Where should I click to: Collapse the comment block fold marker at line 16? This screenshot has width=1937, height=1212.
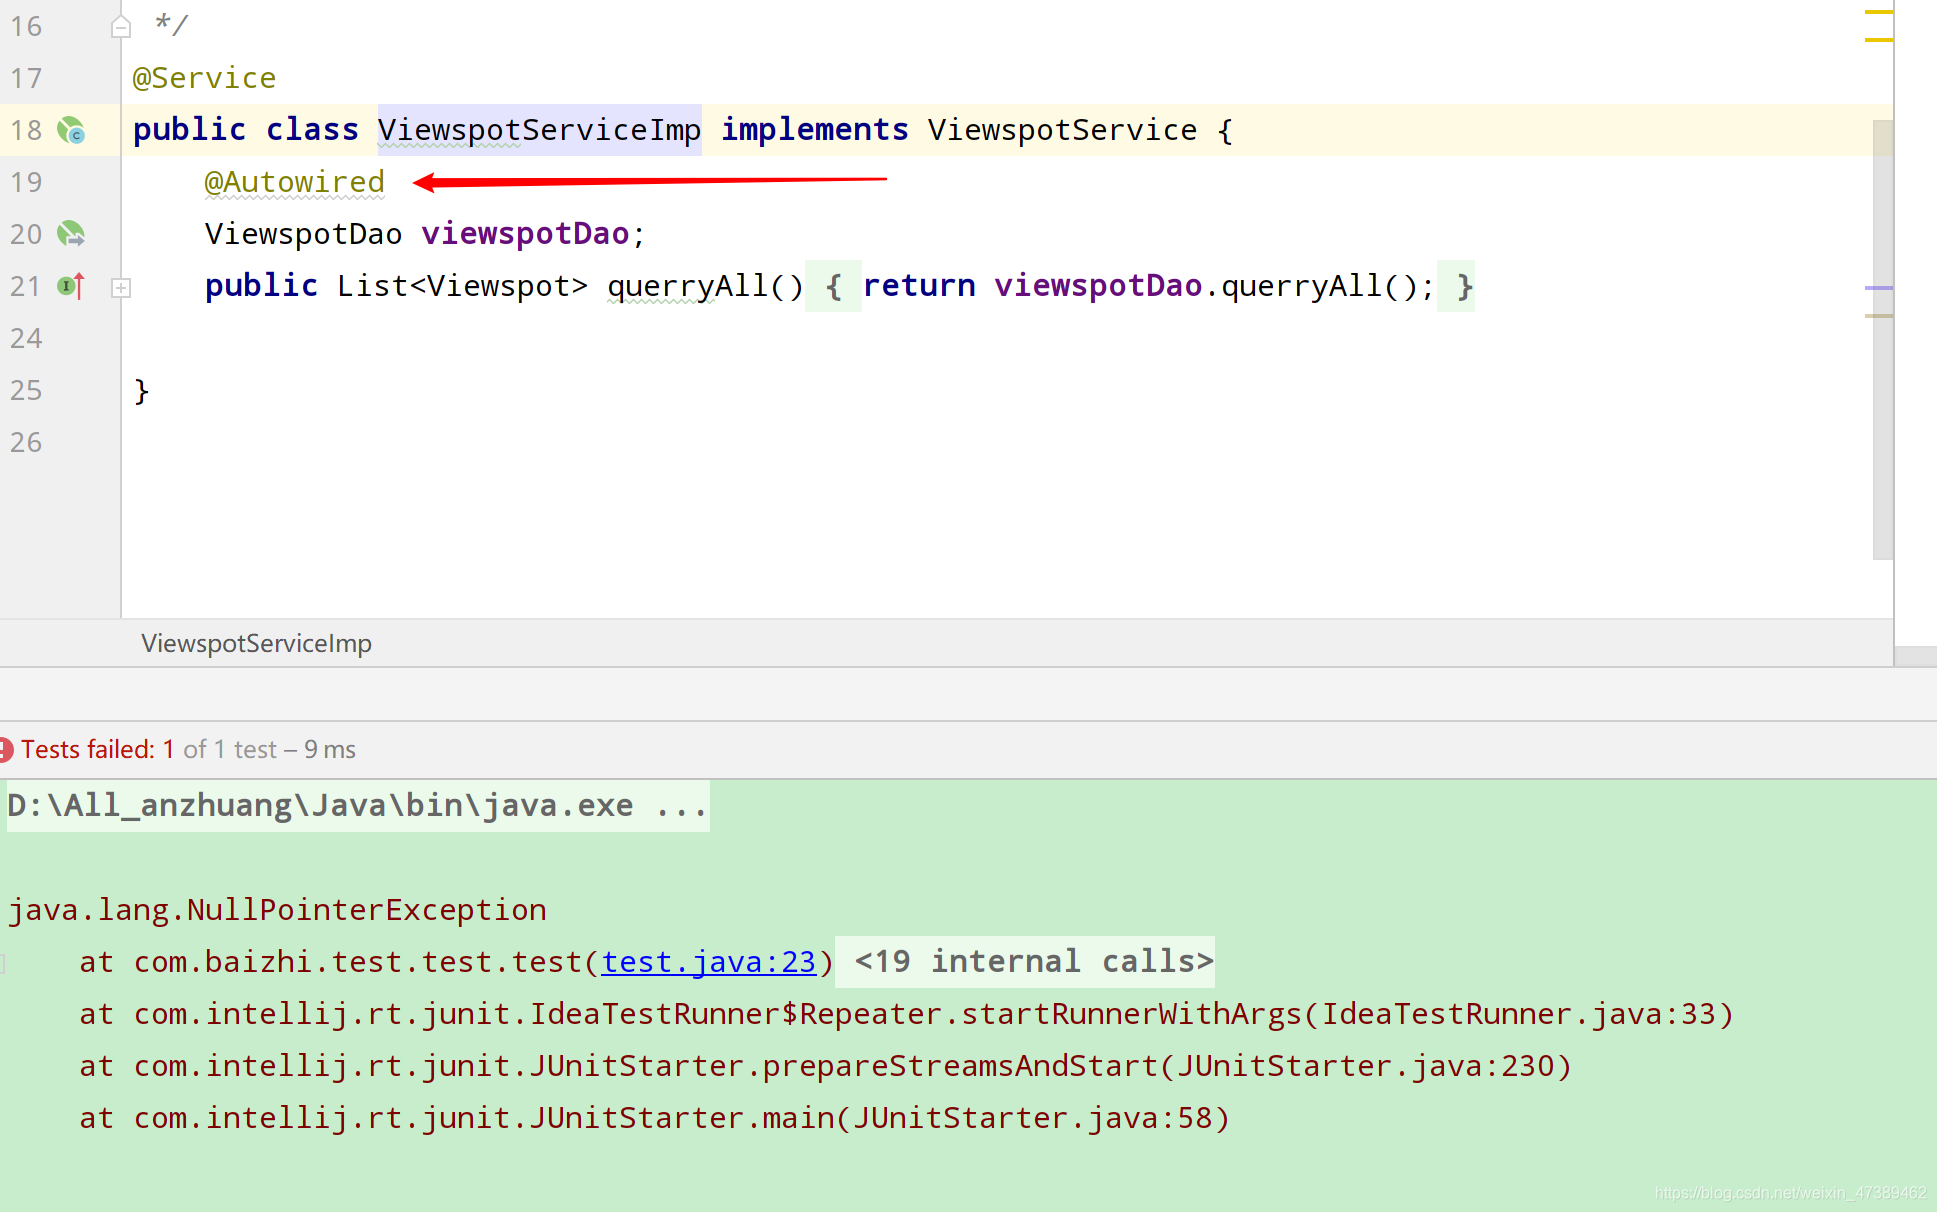[x=121, y=27]
